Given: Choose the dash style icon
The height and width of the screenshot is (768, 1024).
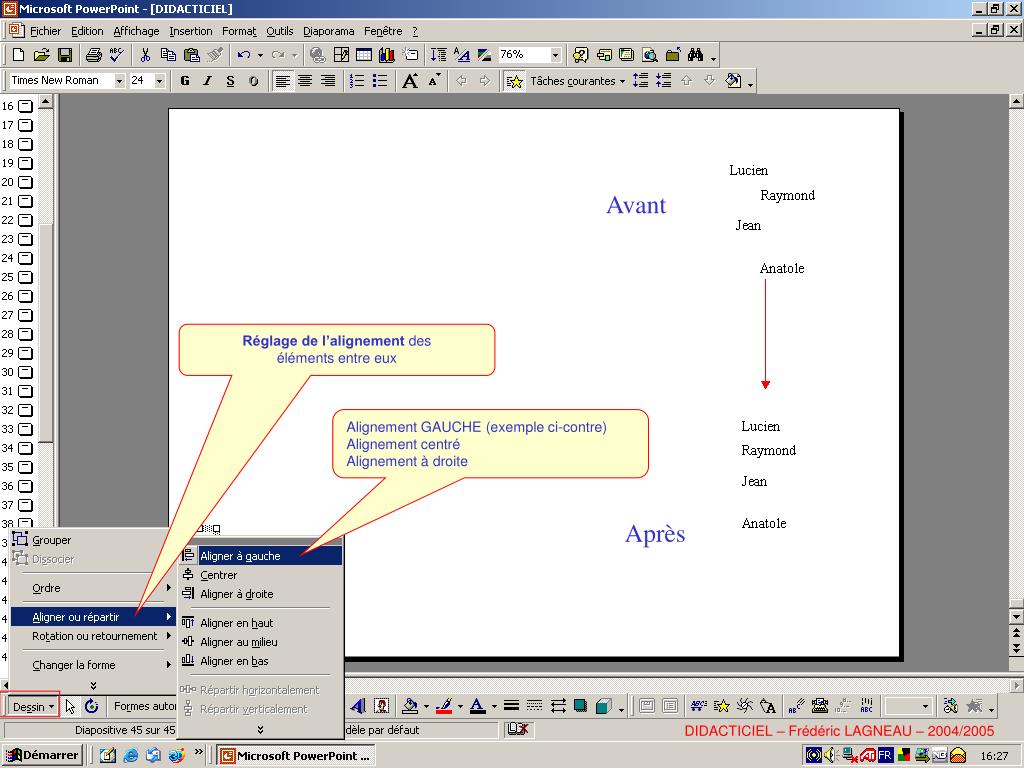Looking at the screenshot, I should tap(534, 706).
